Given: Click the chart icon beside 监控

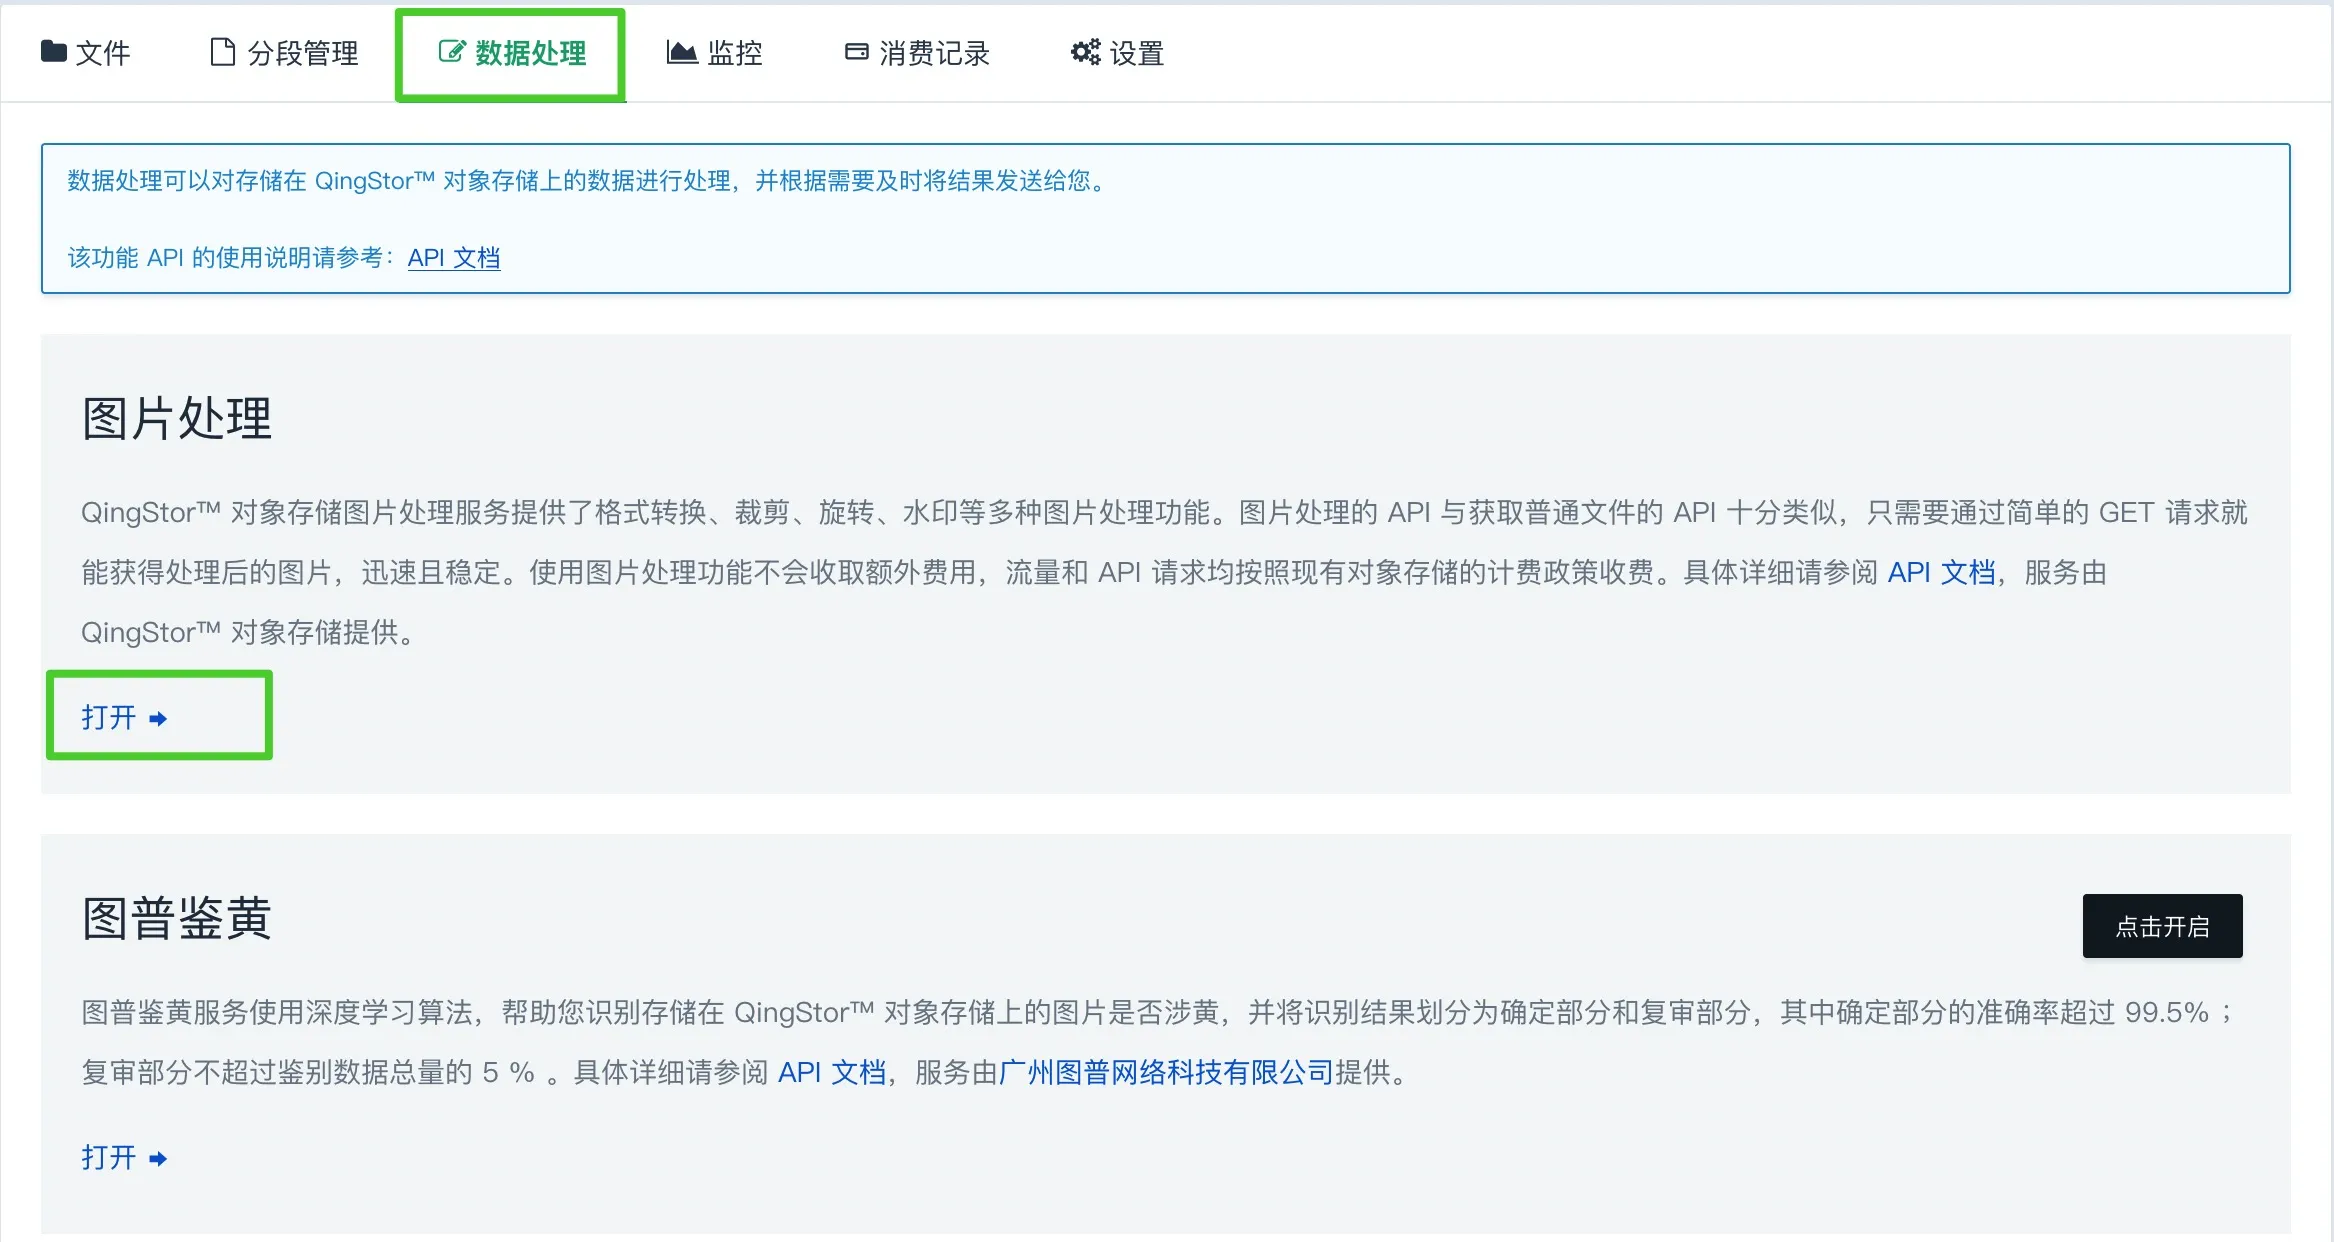Looking at the screenshot, I should coord(682,52).
